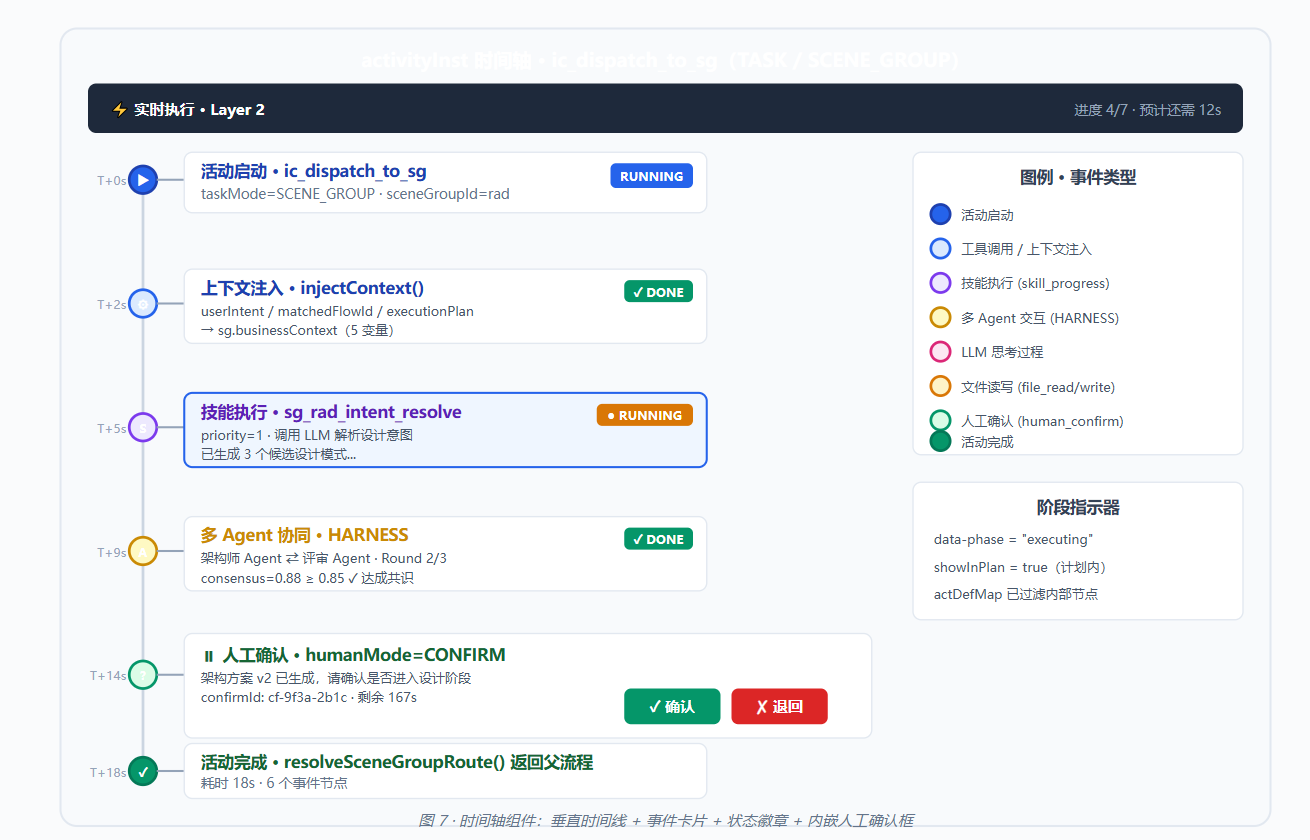Click the 架构方案 v2 已生成 confirmation message
Screen dimensions: 1310x840
336,678
